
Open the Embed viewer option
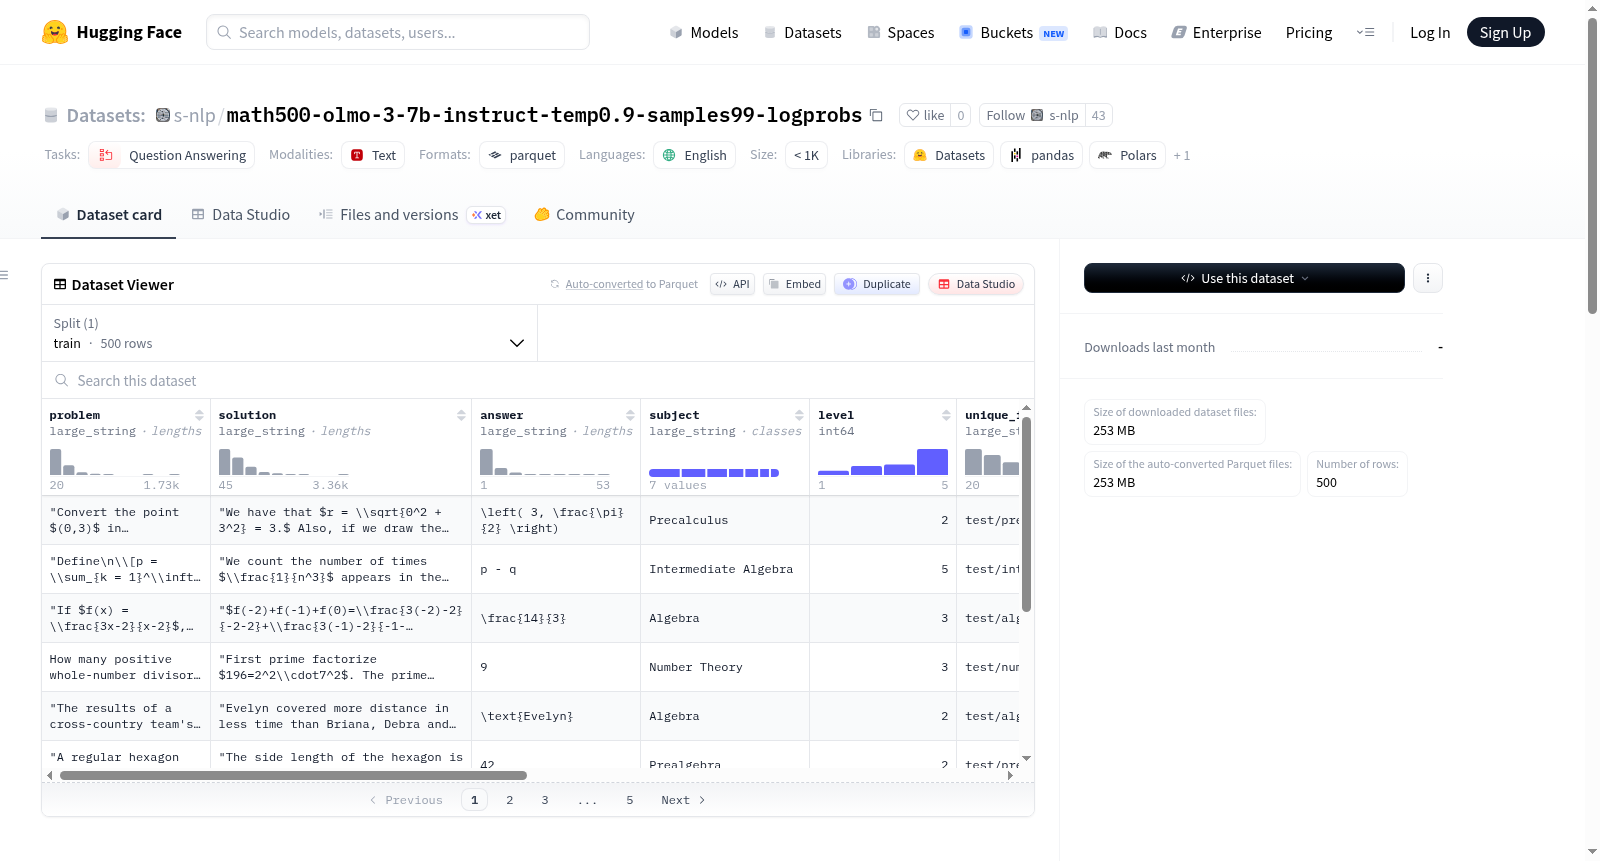795,284
